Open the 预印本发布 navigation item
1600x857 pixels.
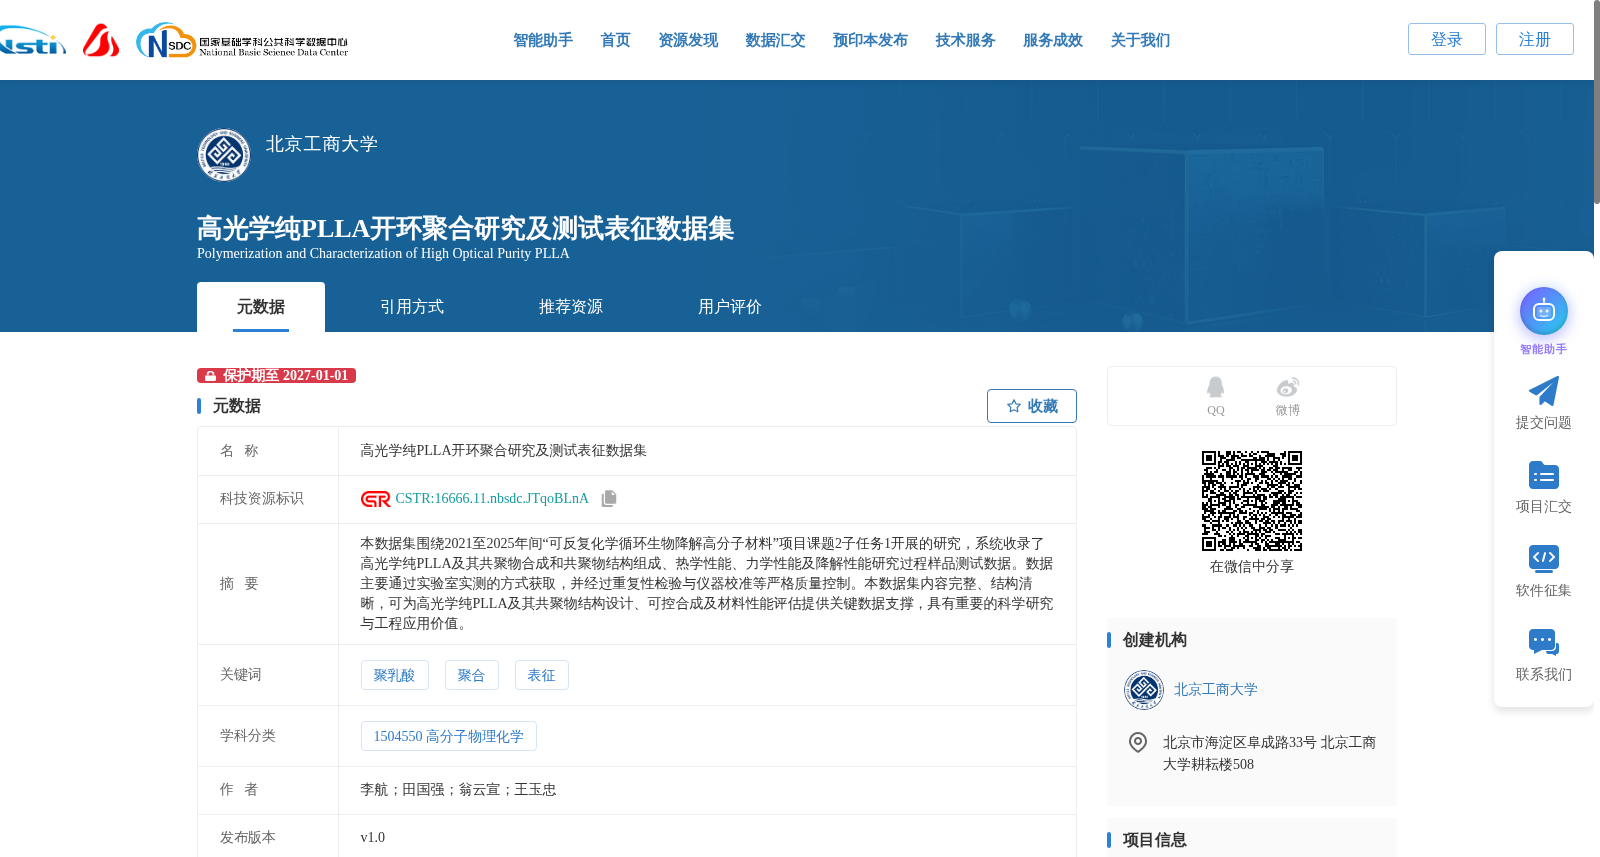870,40
